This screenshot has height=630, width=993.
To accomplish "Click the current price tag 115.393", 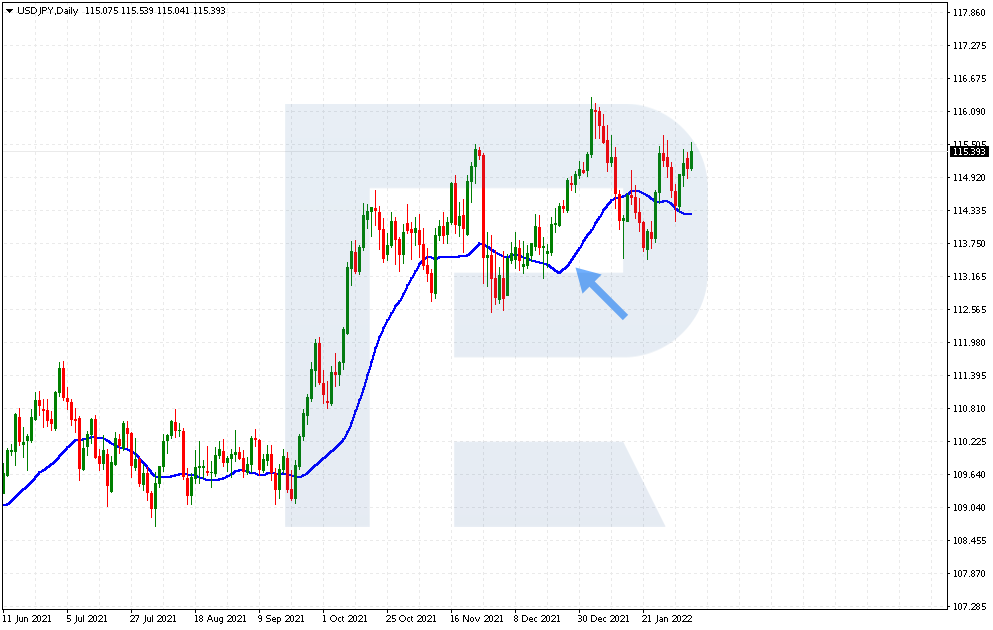I will click(967, 151).
